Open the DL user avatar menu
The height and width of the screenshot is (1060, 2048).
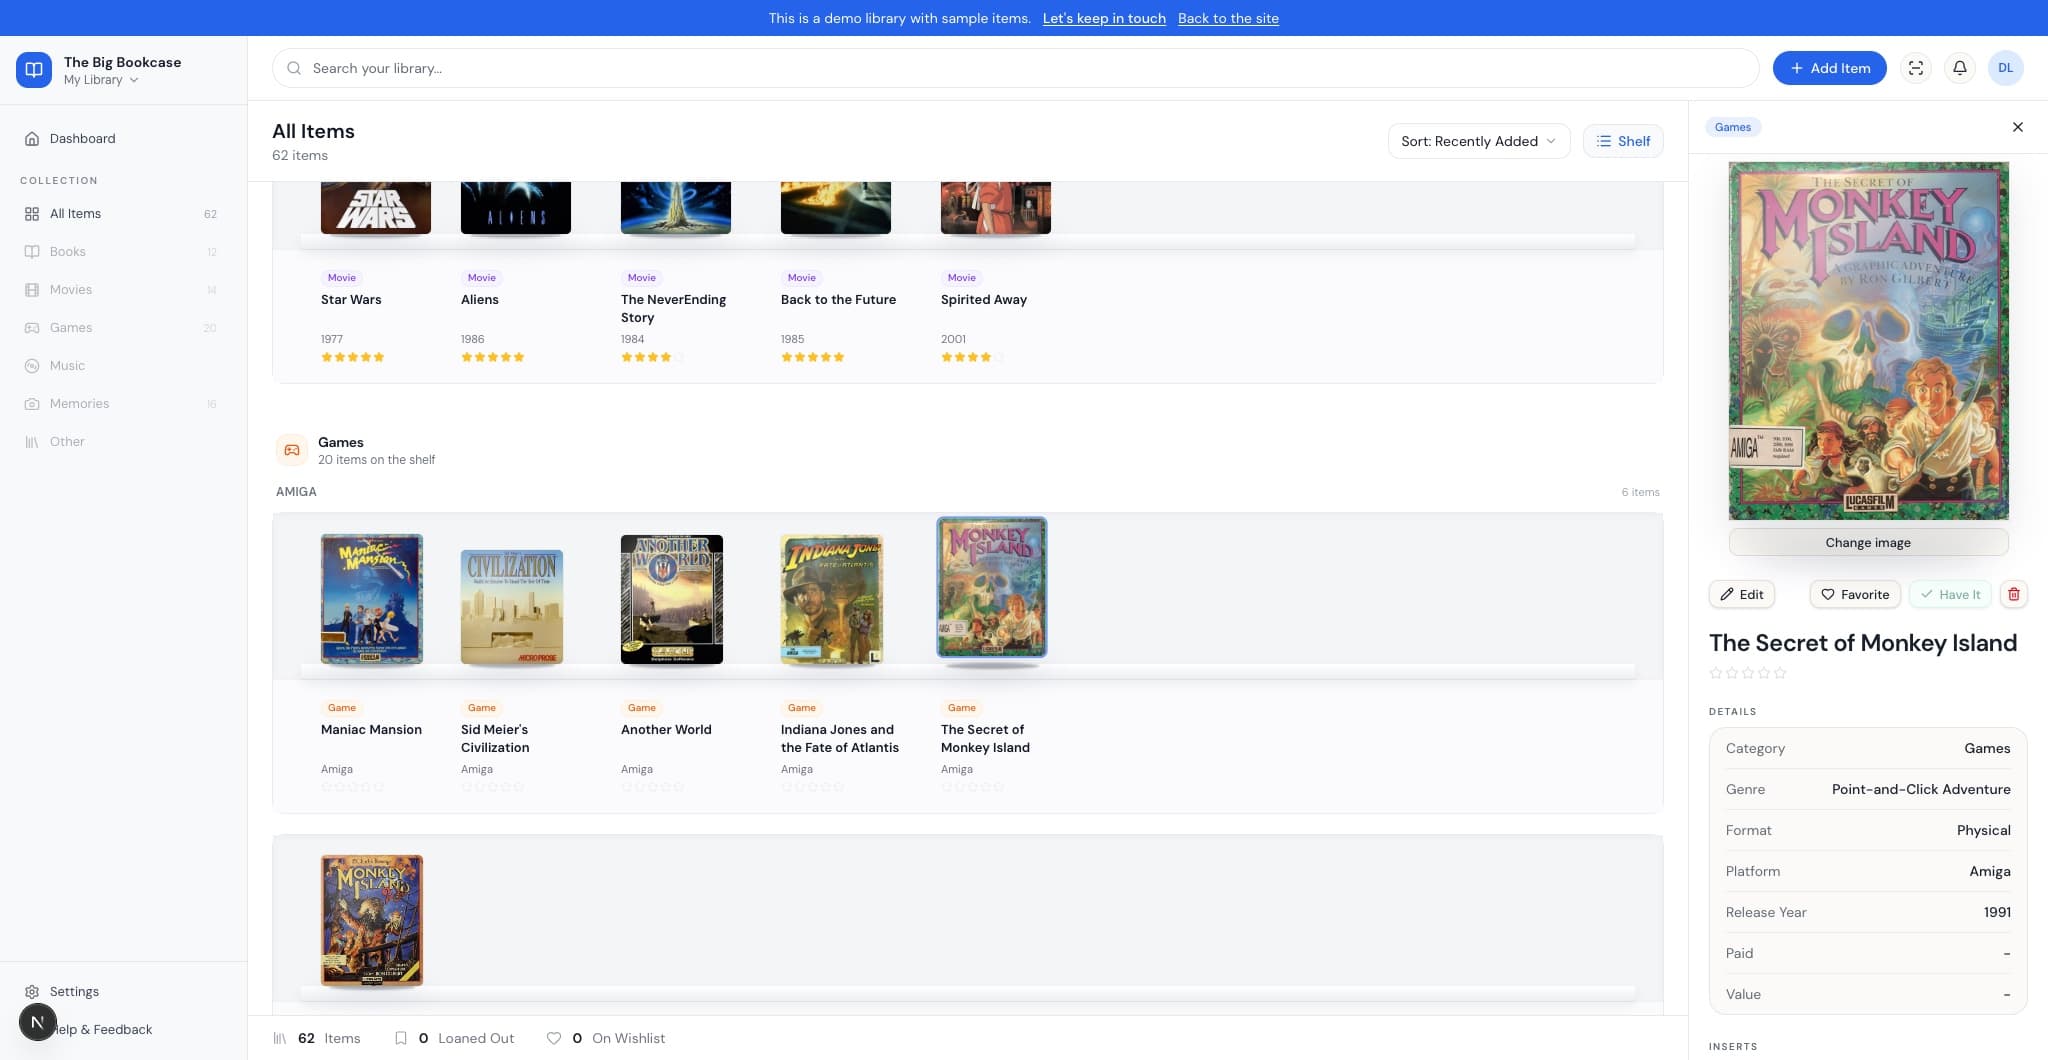2005,68
